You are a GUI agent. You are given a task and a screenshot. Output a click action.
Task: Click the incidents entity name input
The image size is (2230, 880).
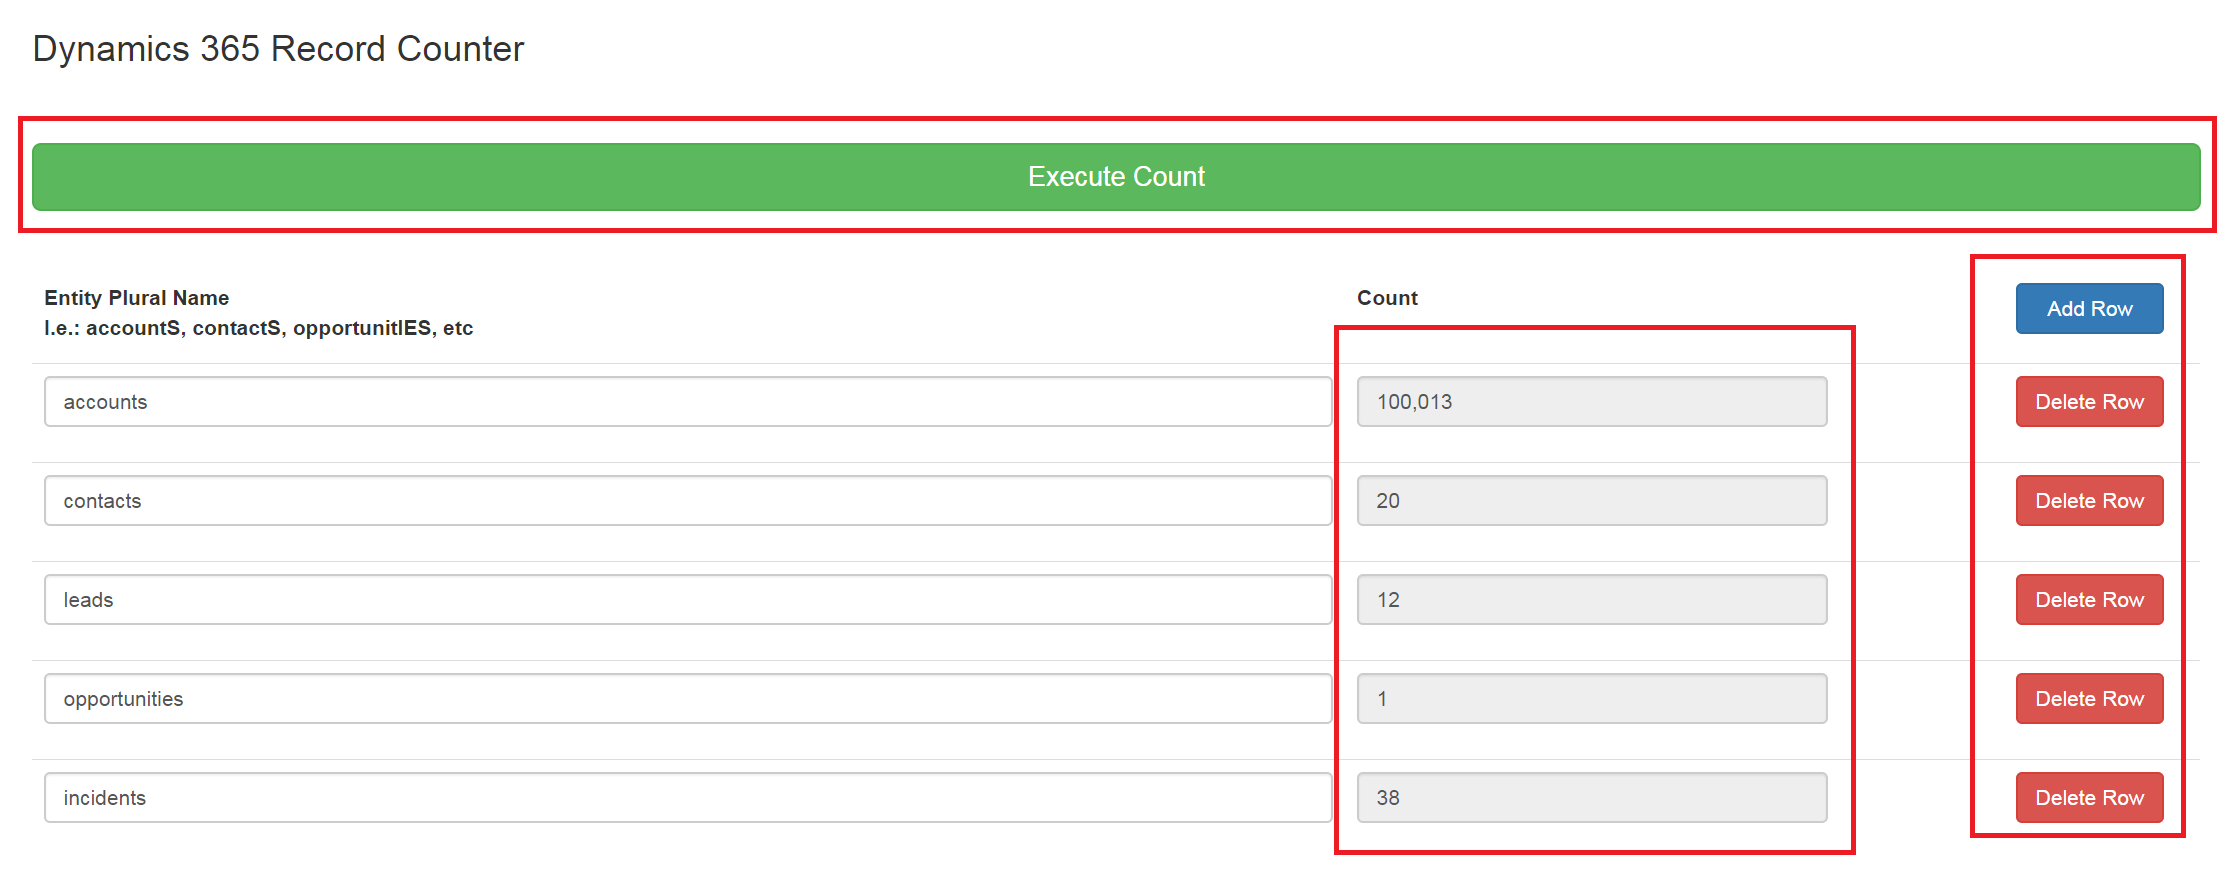[x=687, y=798]
